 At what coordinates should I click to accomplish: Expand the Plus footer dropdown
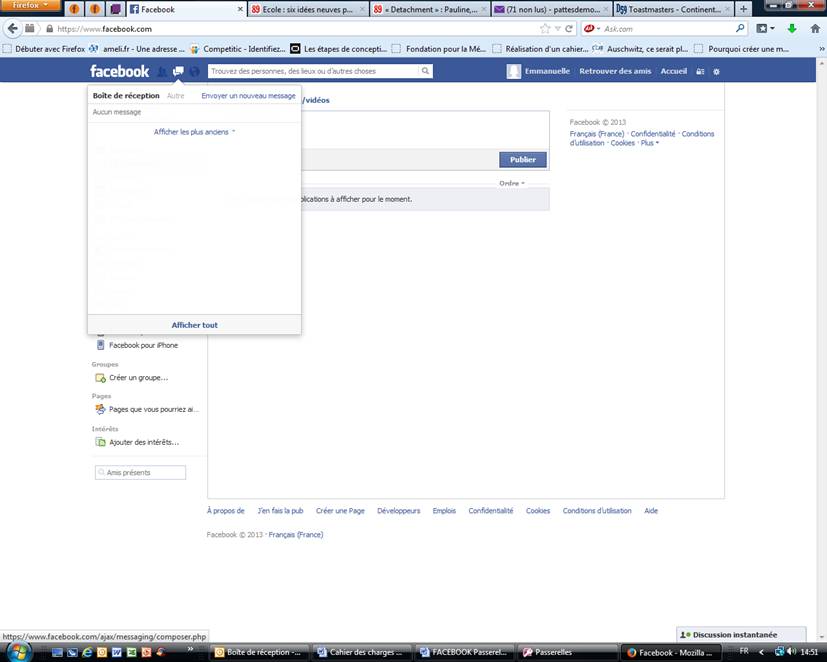point(650,143)
